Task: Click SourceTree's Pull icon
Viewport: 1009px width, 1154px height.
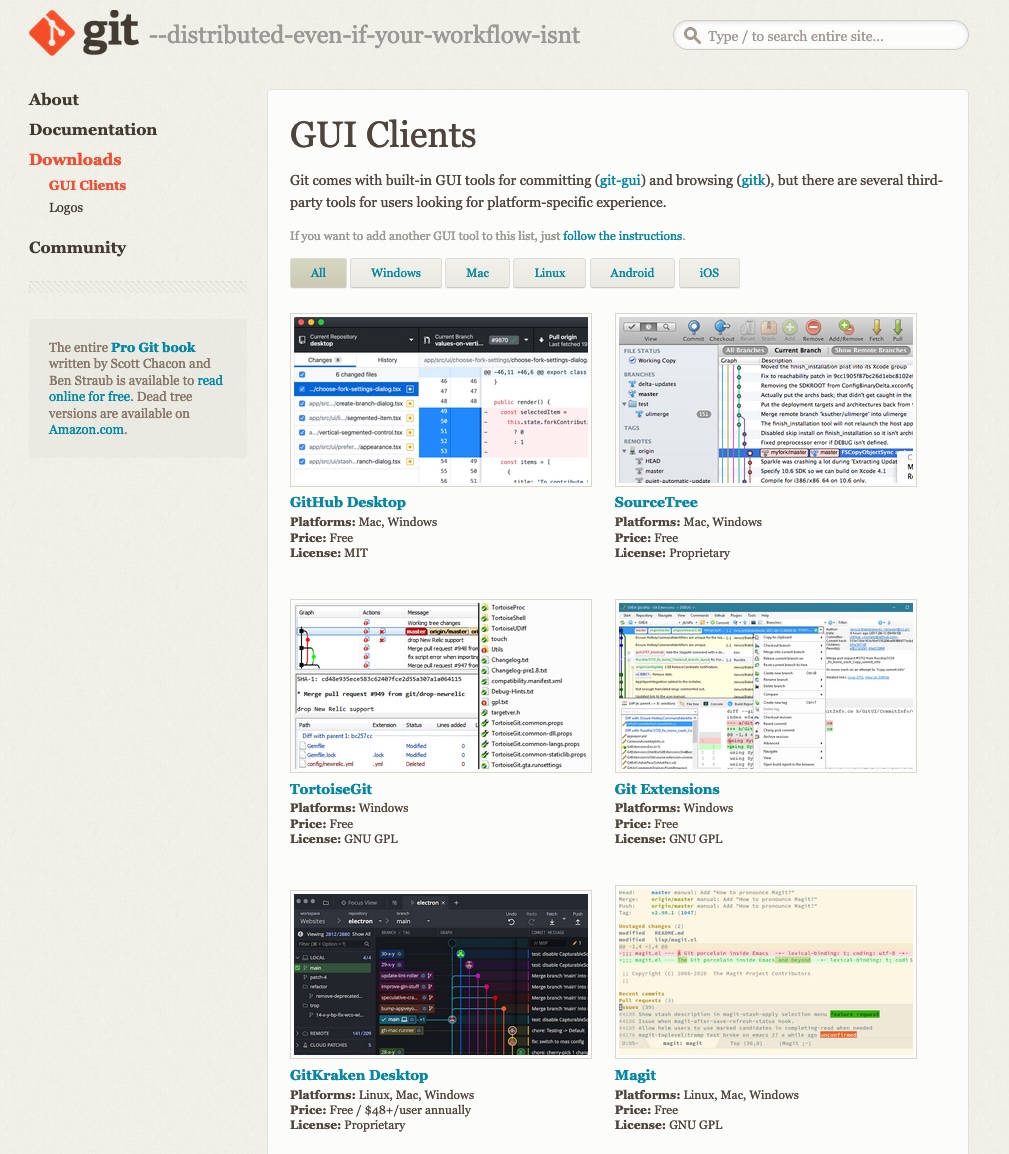Action: click(x=896, y=327)
